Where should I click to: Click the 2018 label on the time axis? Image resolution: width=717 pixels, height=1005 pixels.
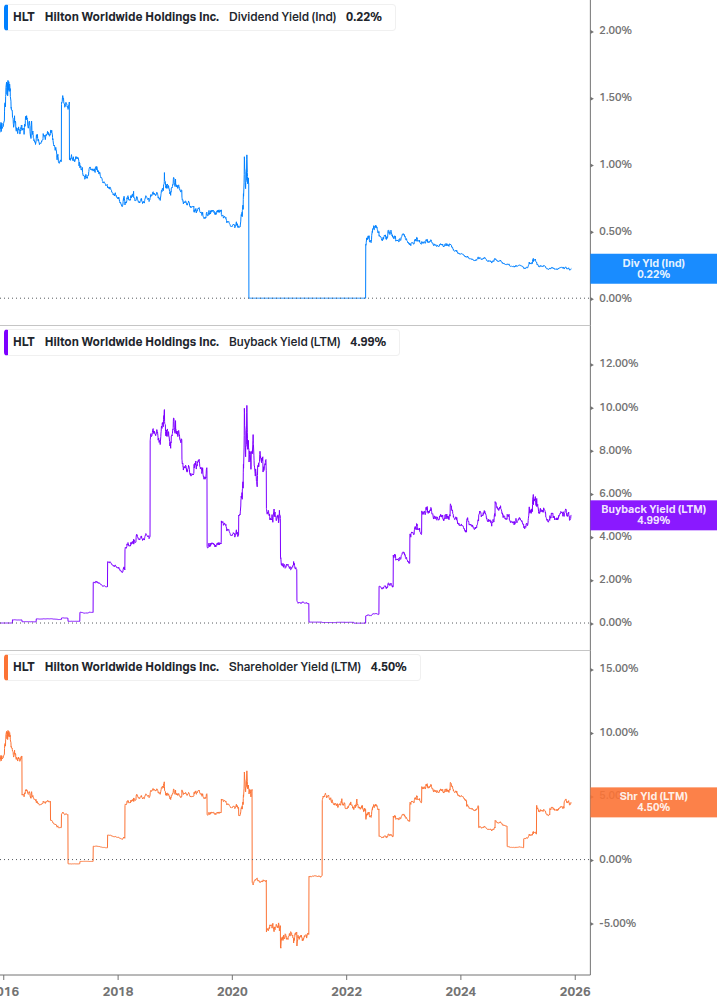[118, 992]
